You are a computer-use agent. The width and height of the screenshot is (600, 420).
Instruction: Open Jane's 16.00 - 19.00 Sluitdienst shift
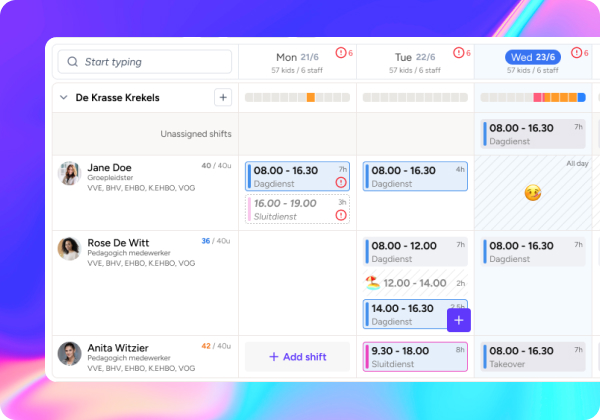click(x=297, y=209)
